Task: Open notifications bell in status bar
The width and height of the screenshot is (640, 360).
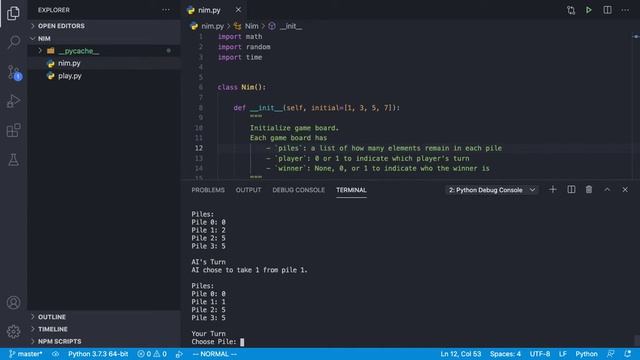Action: coord(628,354)
